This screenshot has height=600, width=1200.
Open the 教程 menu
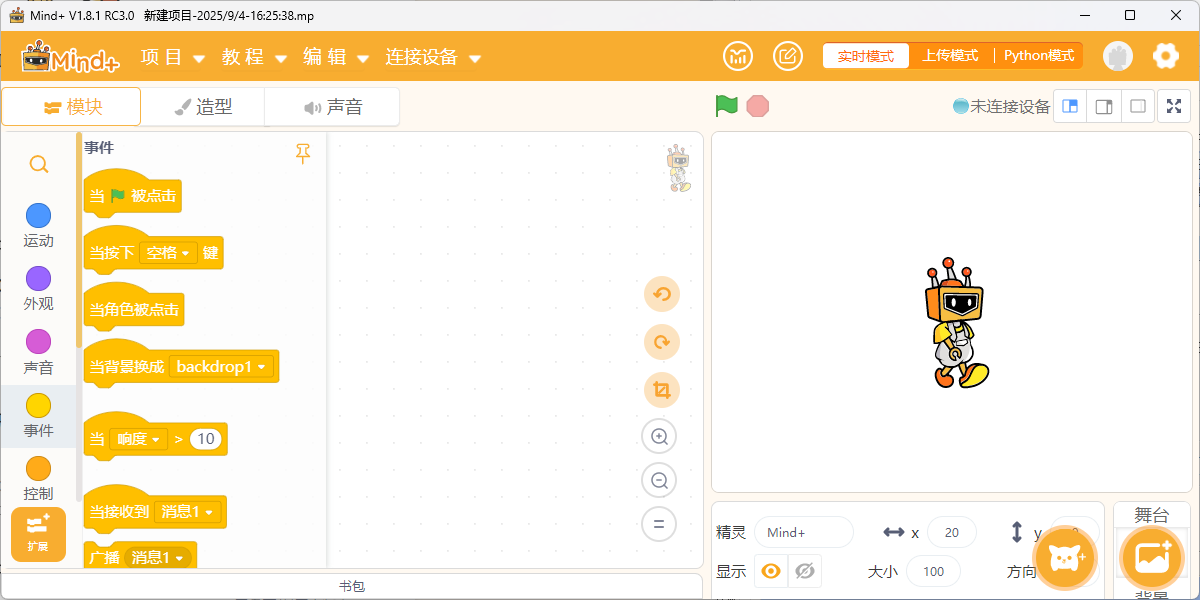tap(254, 57)
